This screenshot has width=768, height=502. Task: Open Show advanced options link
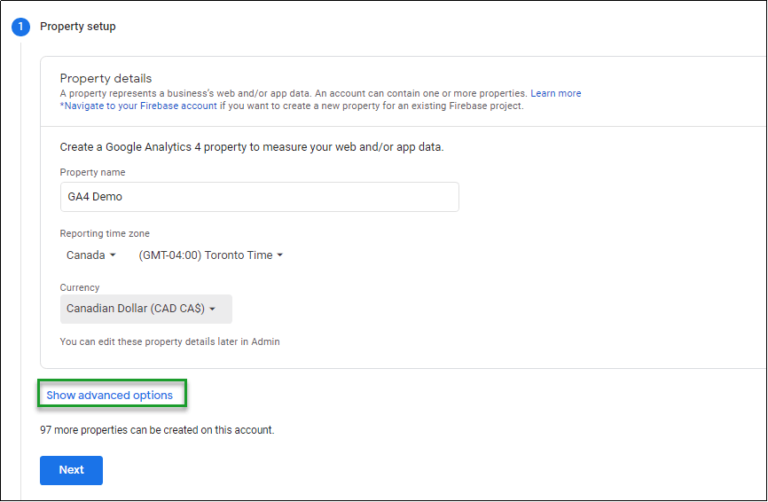pos(109,395)
